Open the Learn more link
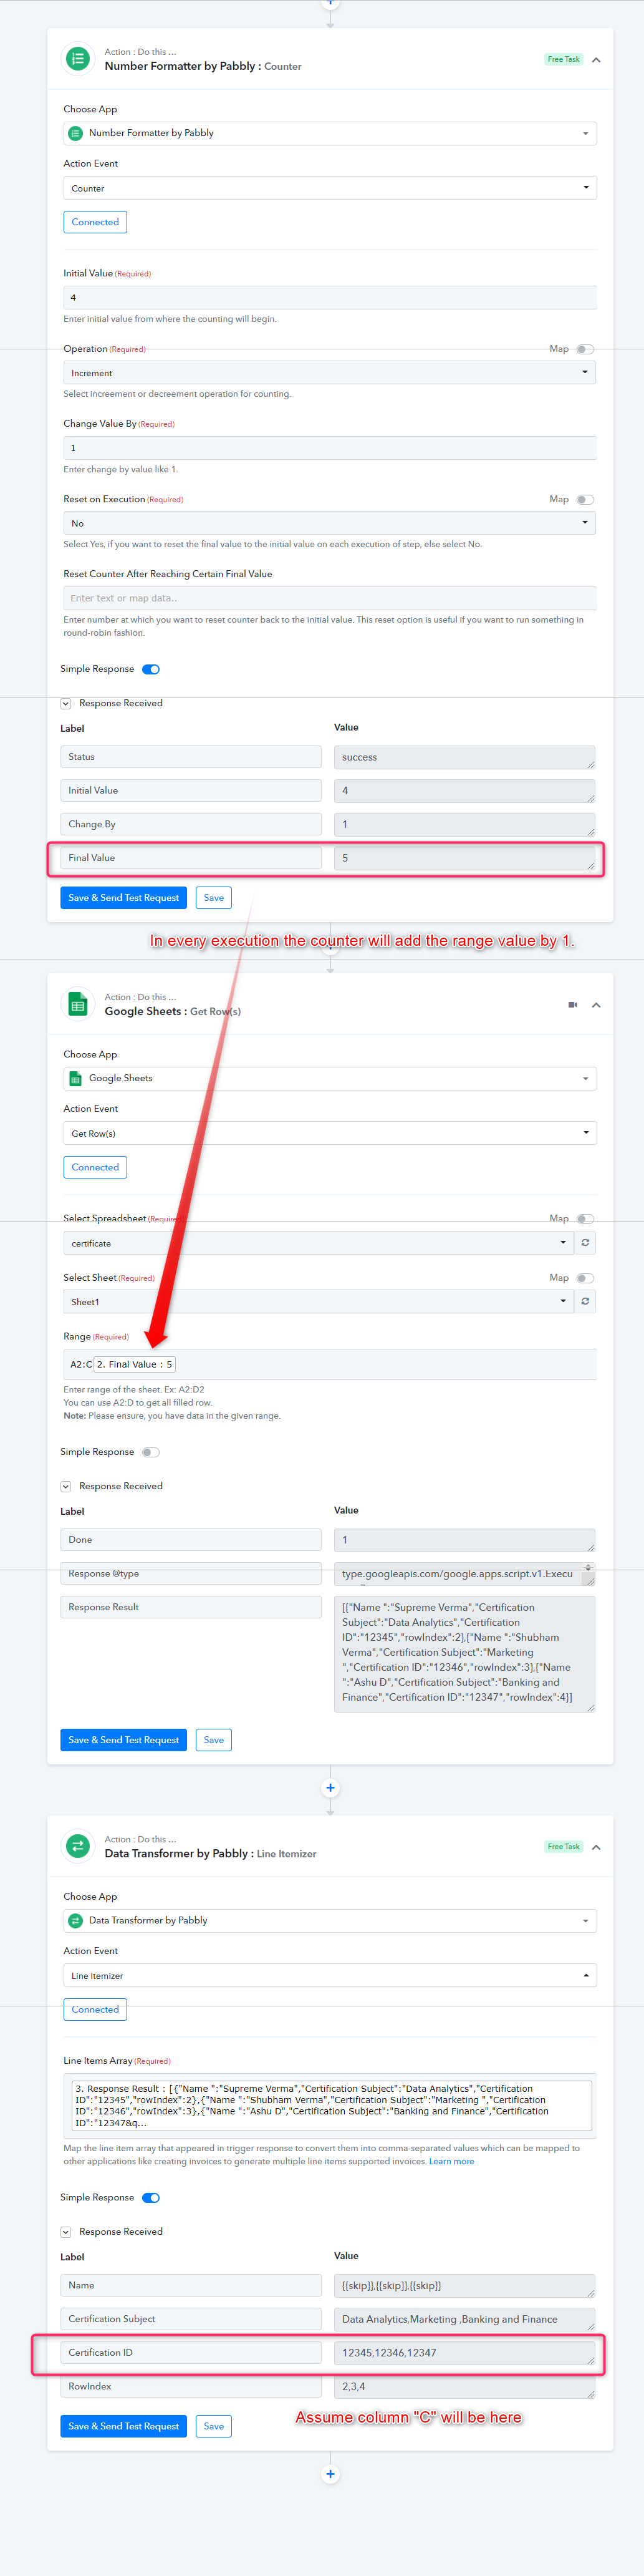 pos(452,2161)
